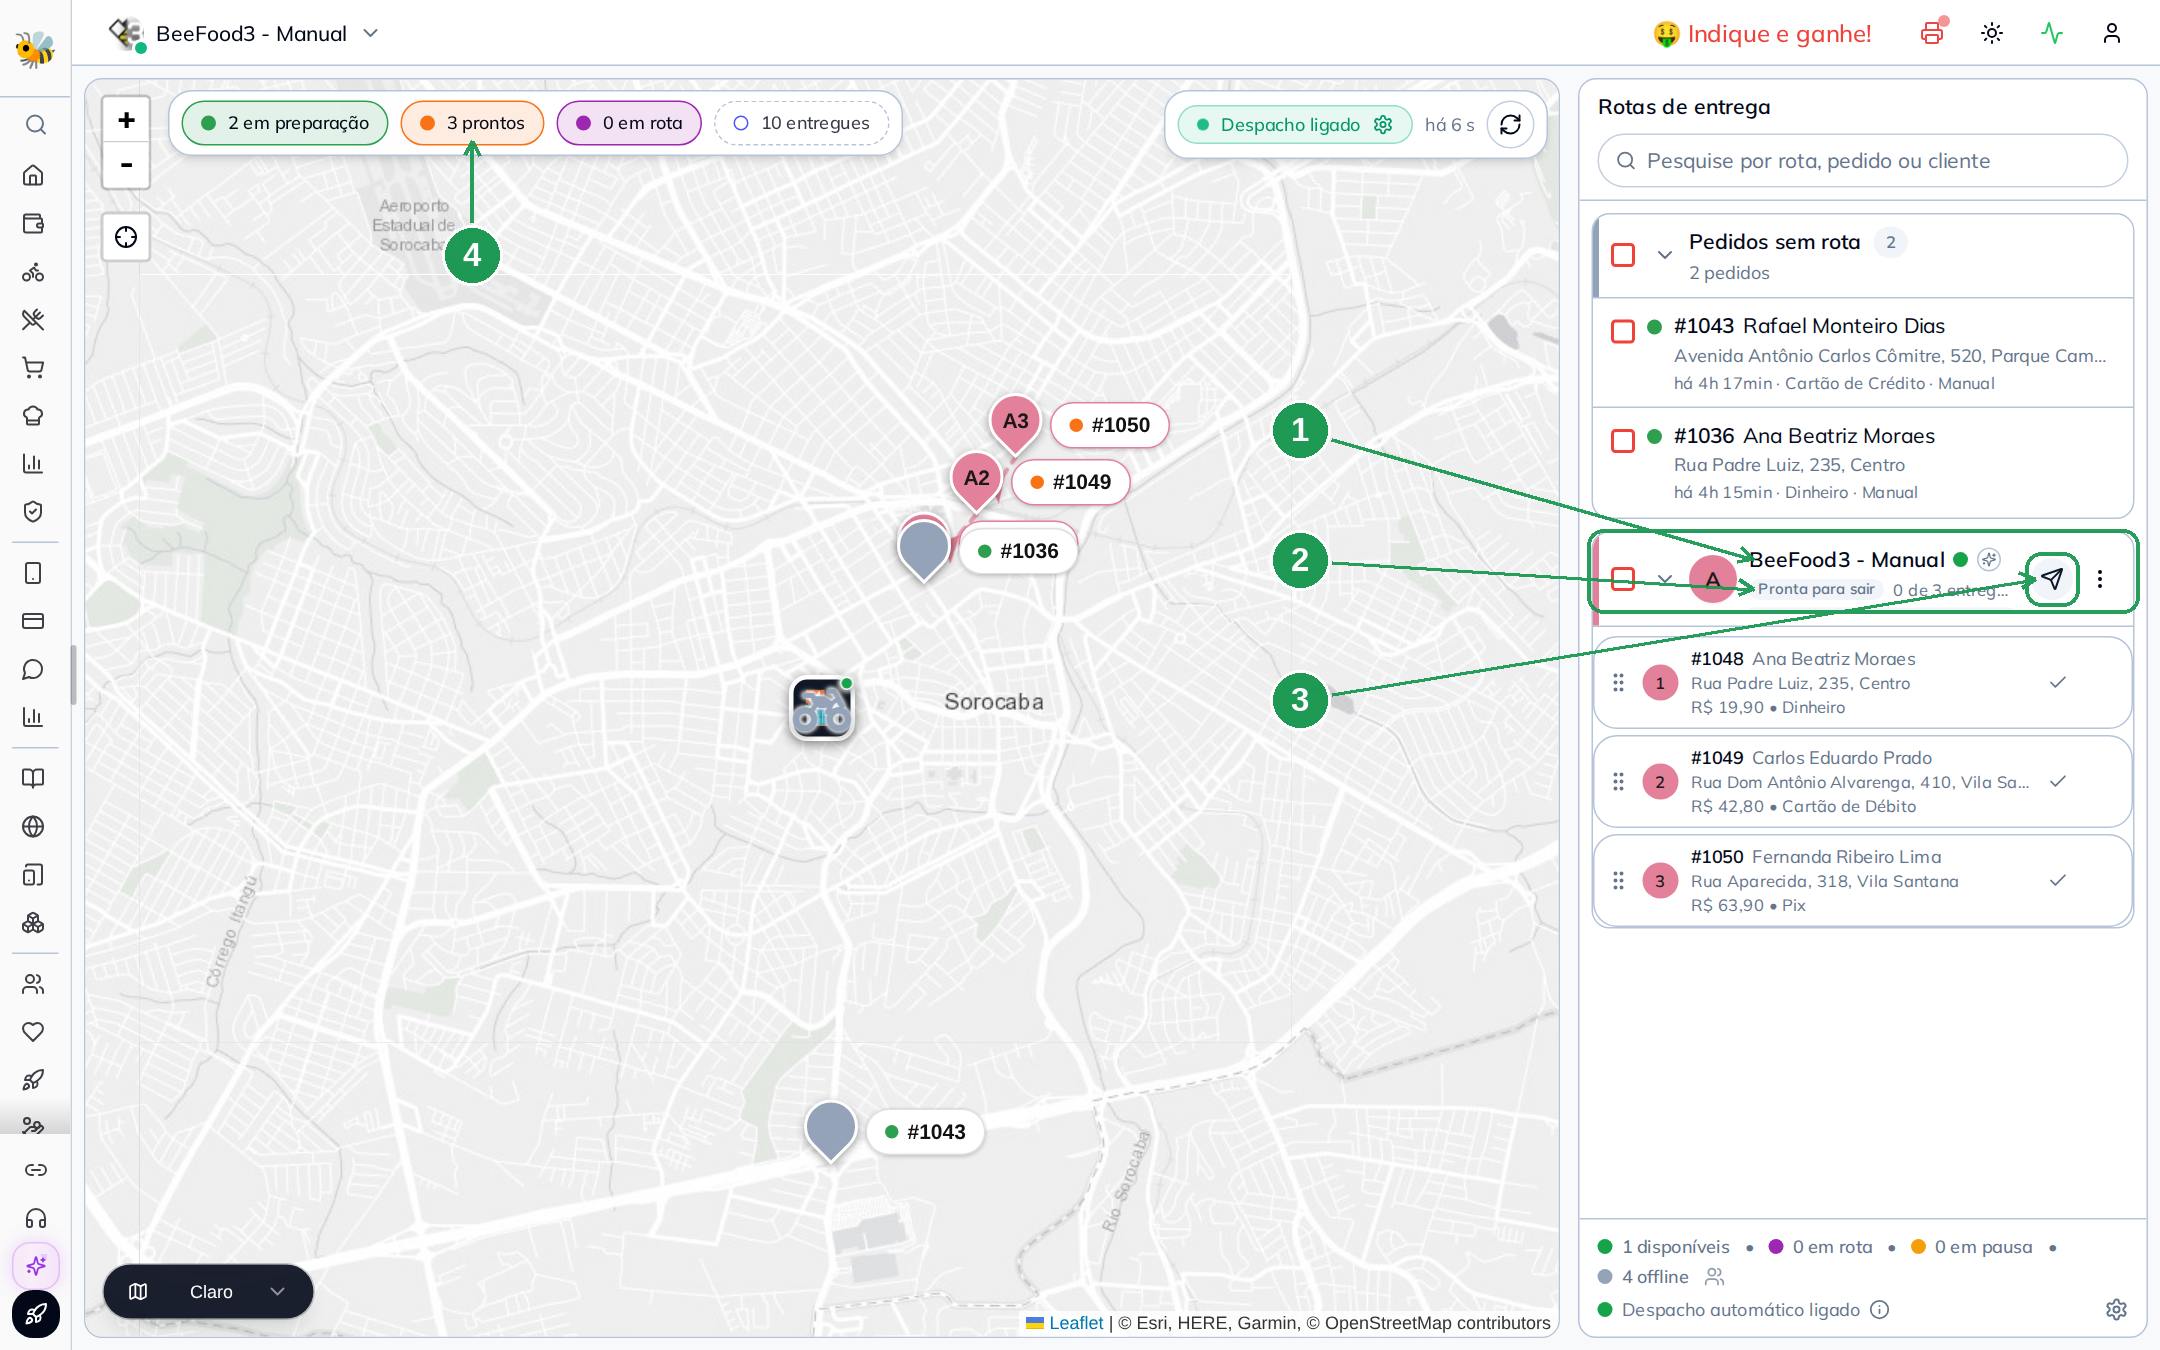Open the user profile icon

click(2112, 33)
